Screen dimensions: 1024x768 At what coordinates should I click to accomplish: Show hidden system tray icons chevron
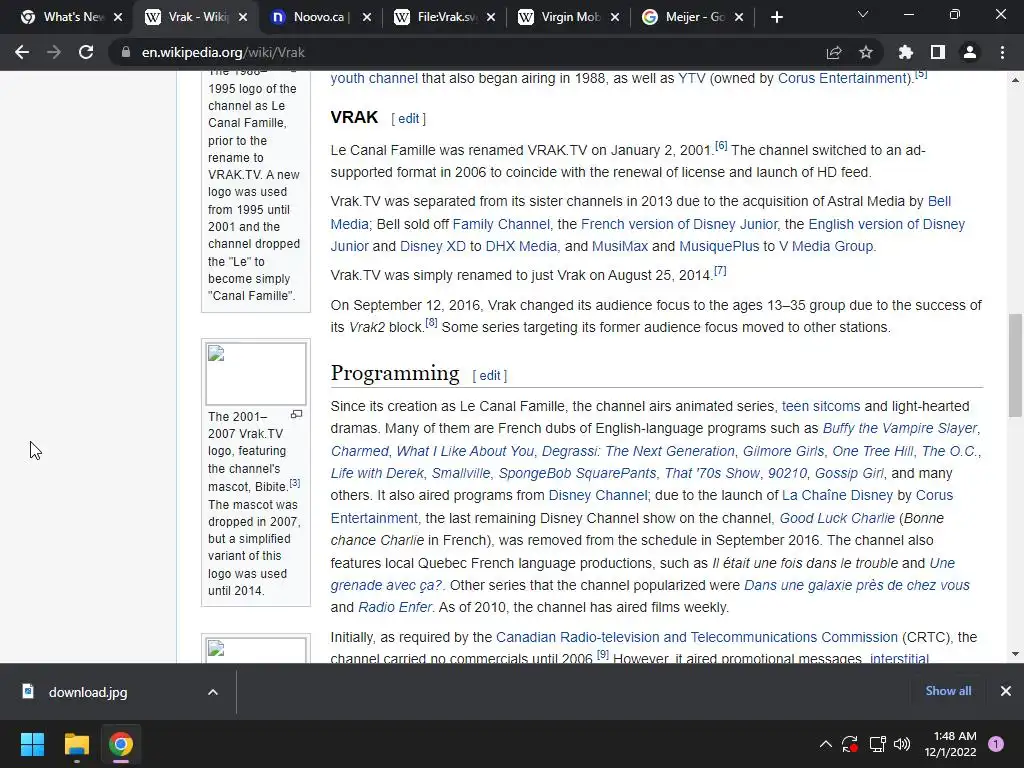[825, 744]
